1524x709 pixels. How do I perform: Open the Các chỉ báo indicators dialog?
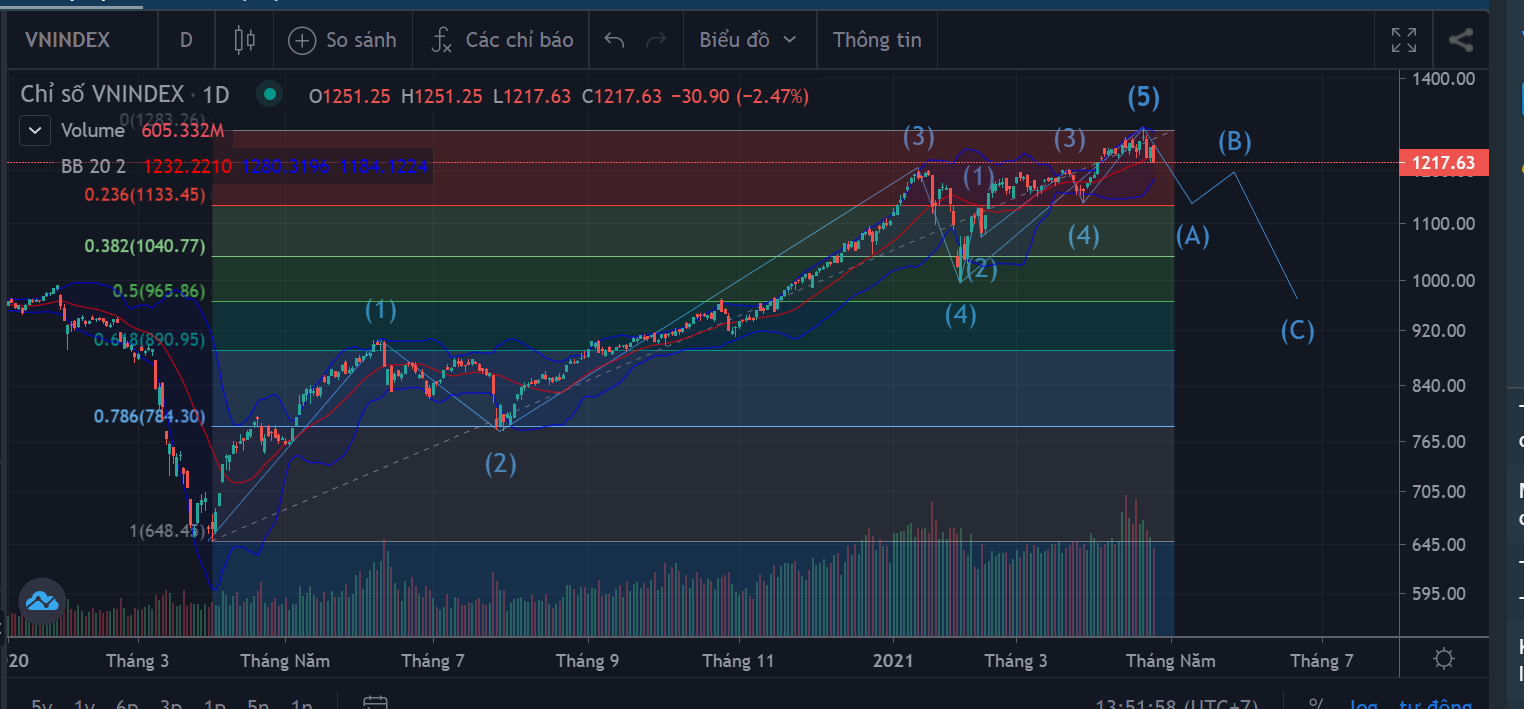click(502, 40)
